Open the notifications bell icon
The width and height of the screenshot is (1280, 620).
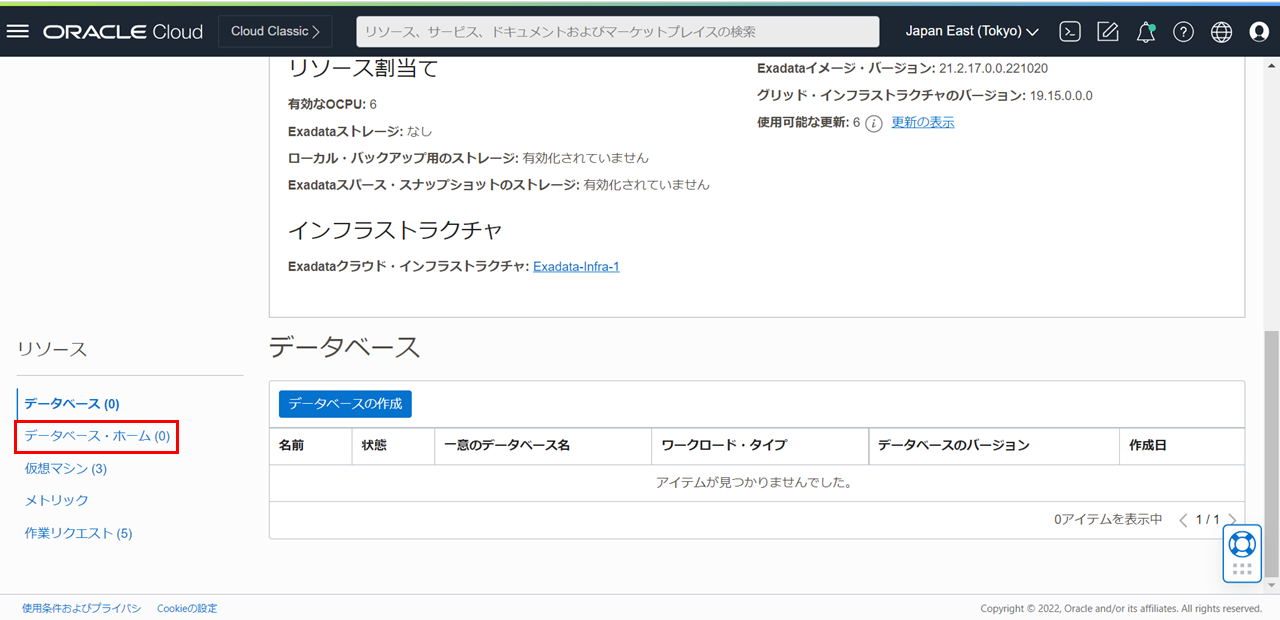[1146, 31]
